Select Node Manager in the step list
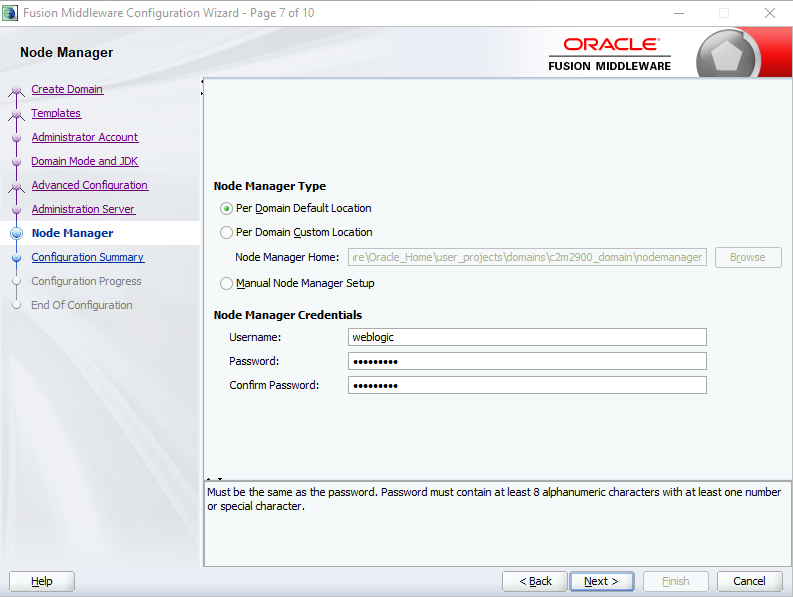The width and height of the screenshot is (793, 597). tap(72, 233)
